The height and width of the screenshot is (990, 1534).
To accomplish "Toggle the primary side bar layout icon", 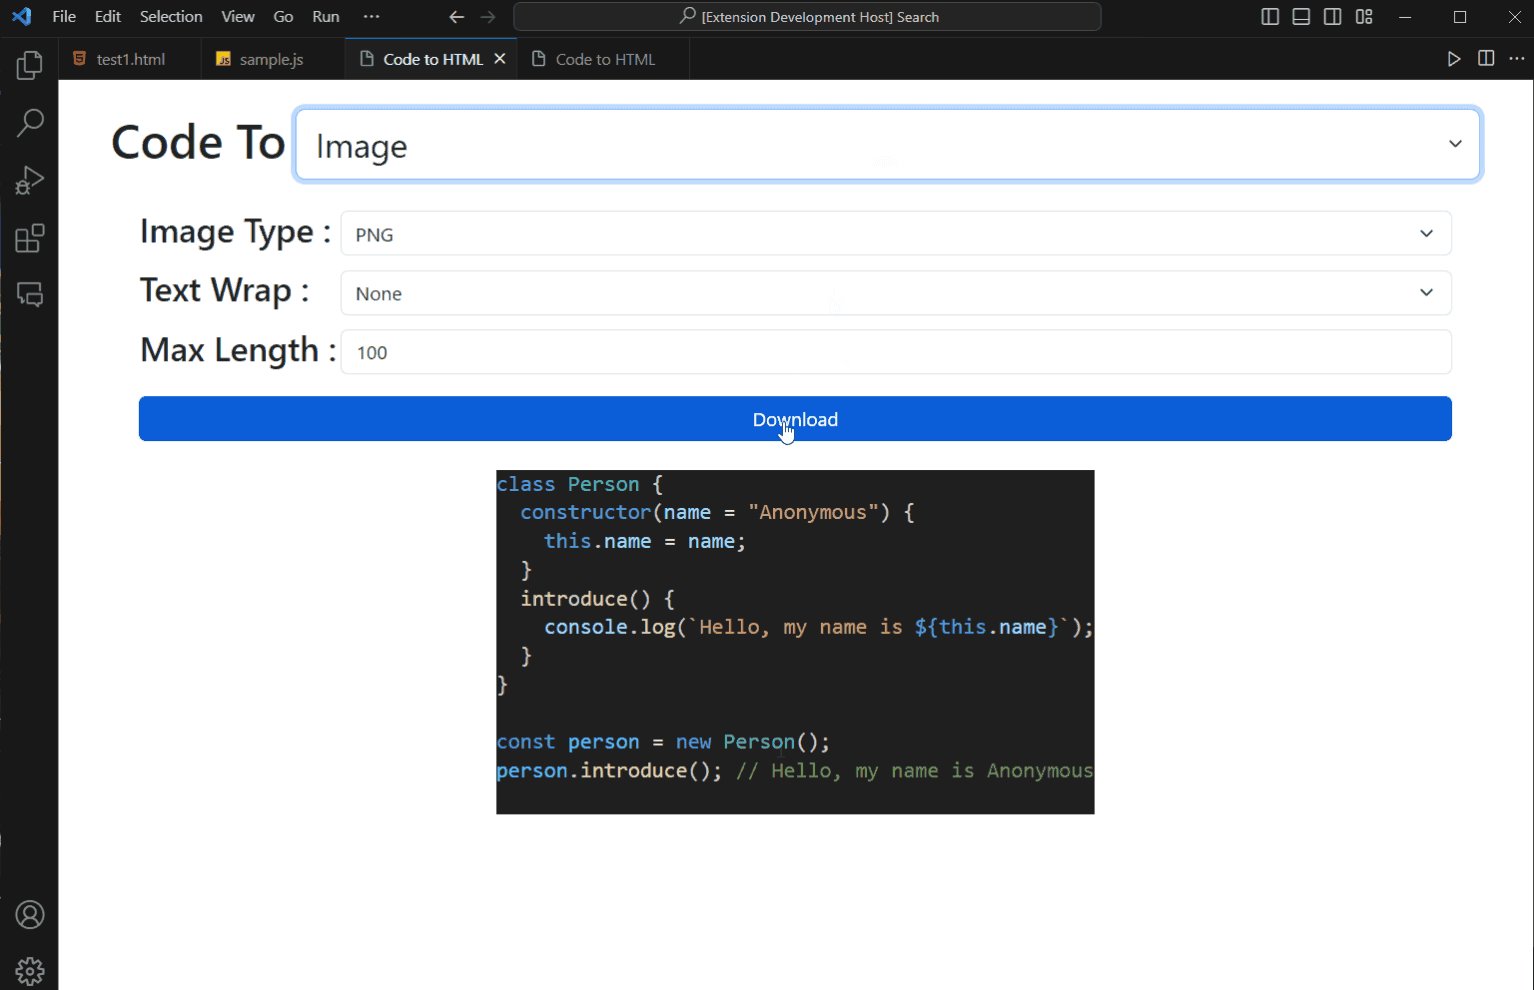I will pyautogui.click(x=1270, y=17).
